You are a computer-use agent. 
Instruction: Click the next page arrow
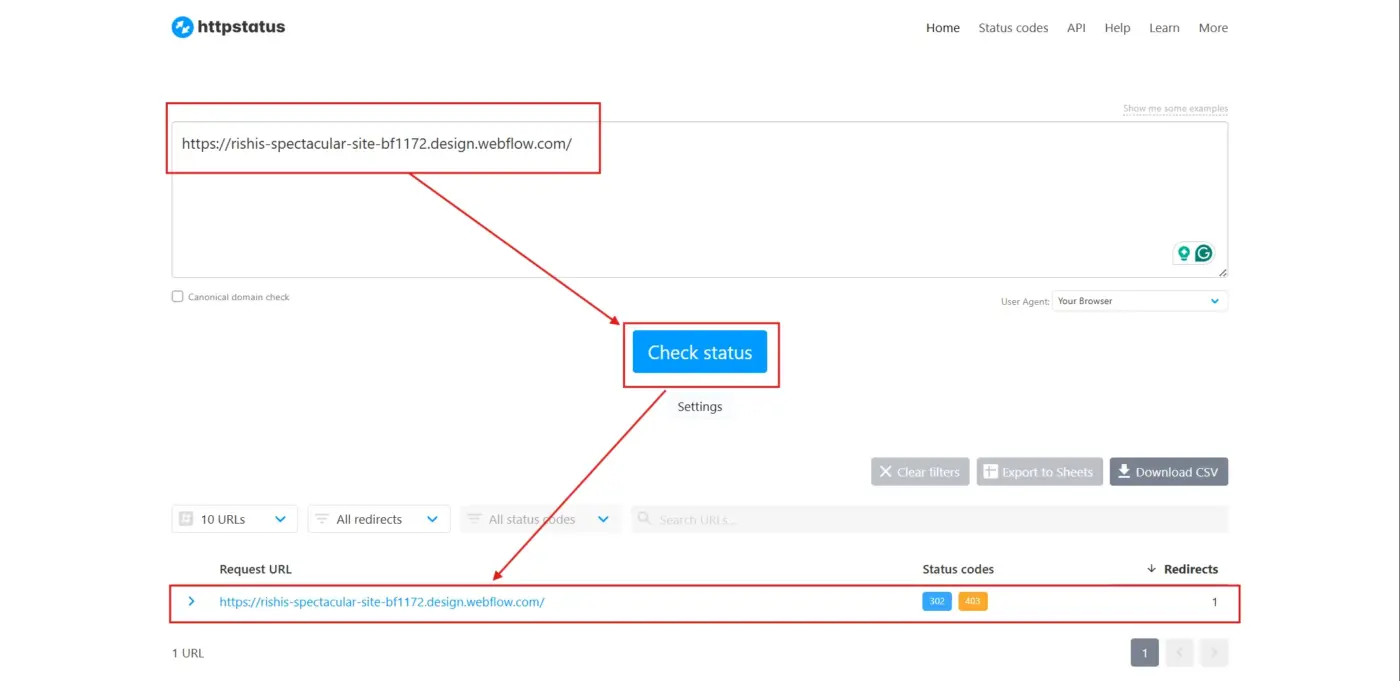tap(1214, 653)
